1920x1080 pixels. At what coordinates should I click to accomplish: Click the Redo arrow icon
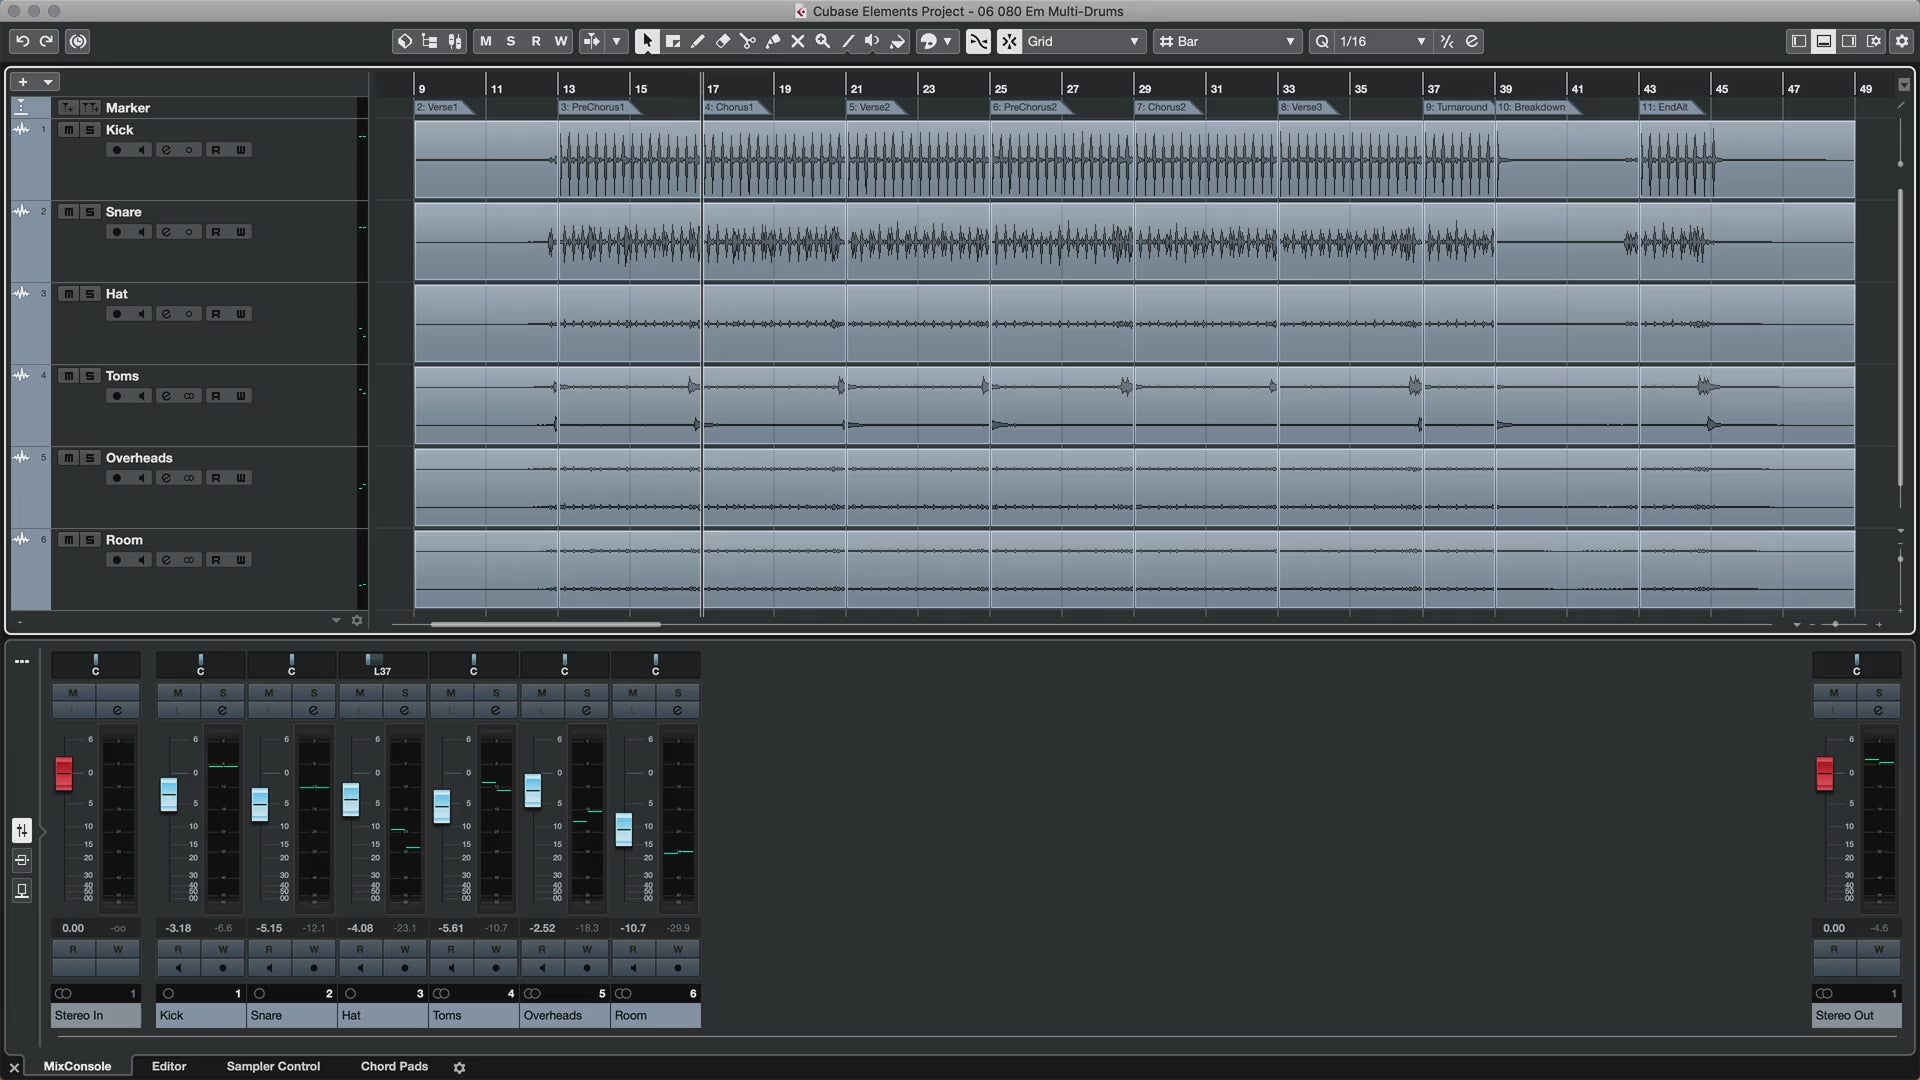click(46, 41)
